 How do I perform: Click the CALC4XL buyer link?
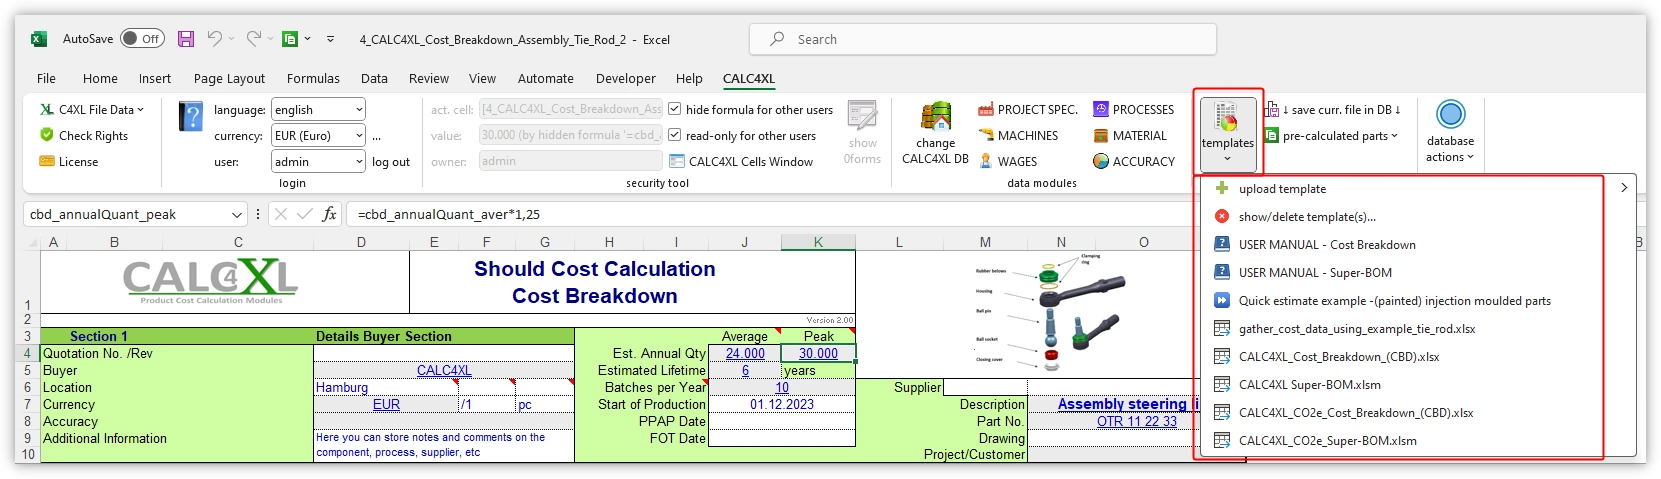tap(444, 370)
